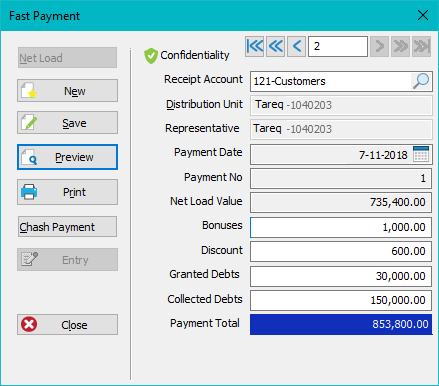Click the Representative label

[x=202, y=128]
